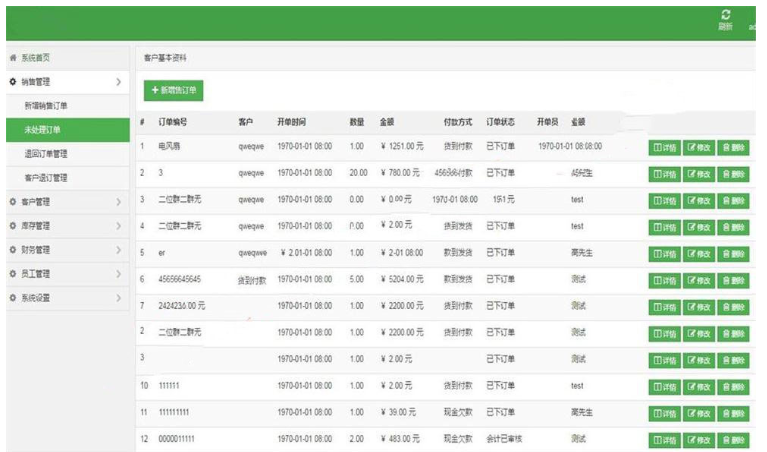Expand the 财务管理 menu chevron

pos(118,250)
